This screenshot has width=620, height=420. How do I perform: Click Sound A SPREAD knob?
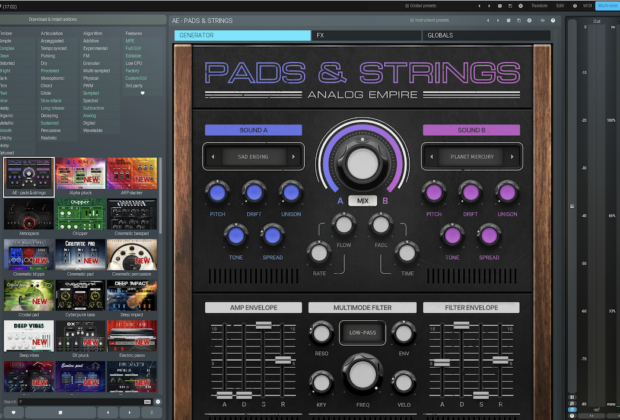click(x=272, y=236)
